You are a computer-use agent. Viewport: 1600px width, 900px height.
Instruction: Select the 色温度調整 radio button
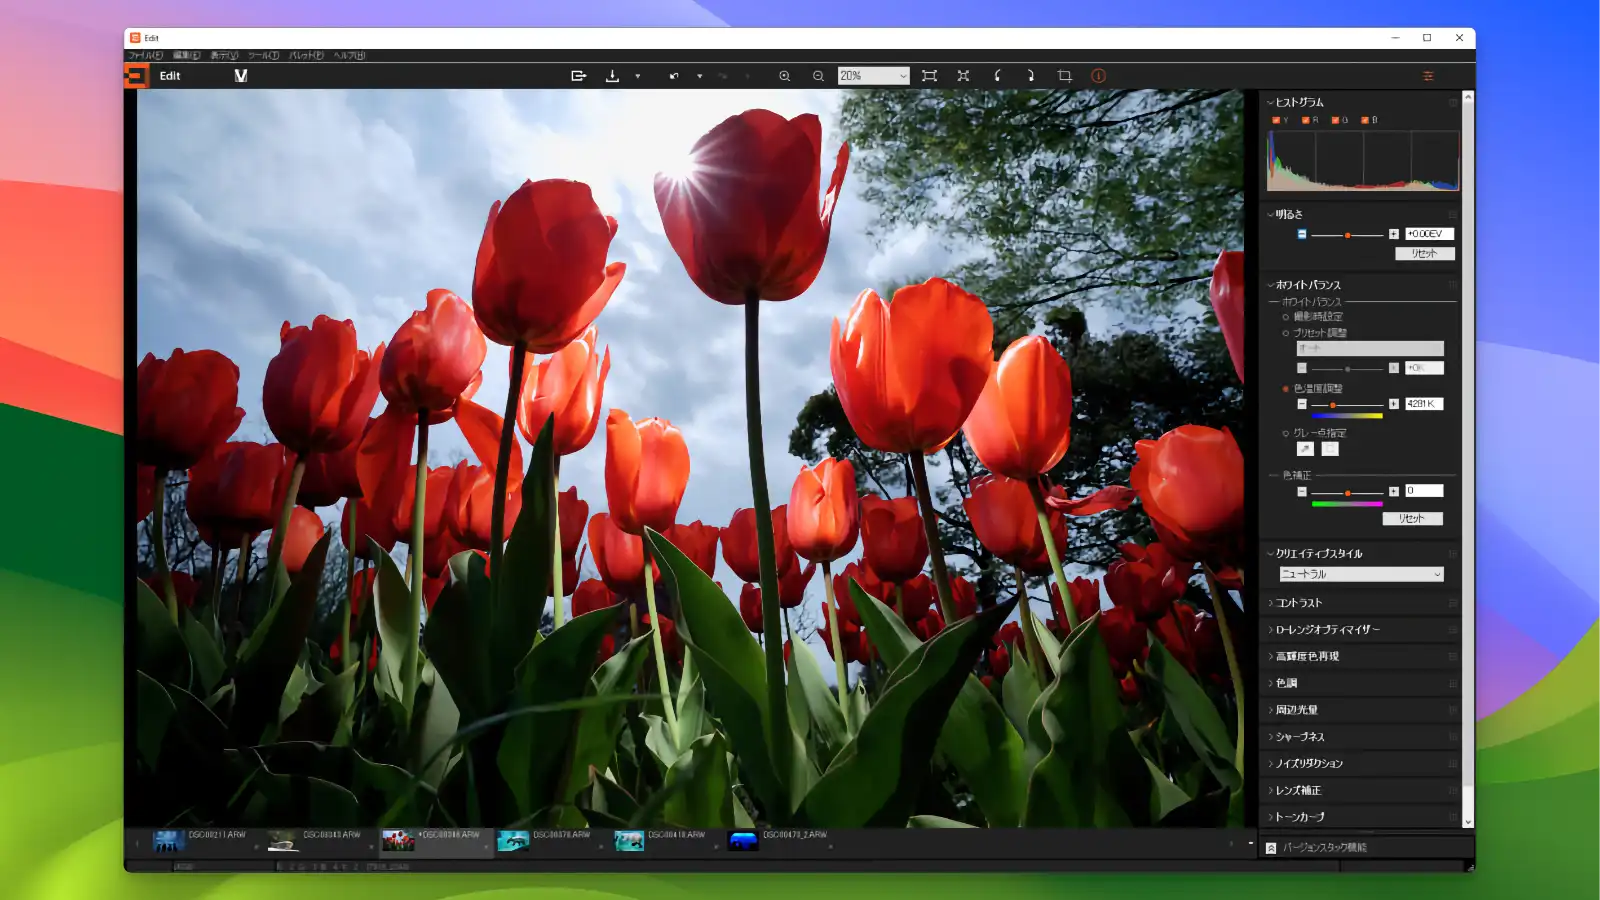click(x=1285, y=388)
